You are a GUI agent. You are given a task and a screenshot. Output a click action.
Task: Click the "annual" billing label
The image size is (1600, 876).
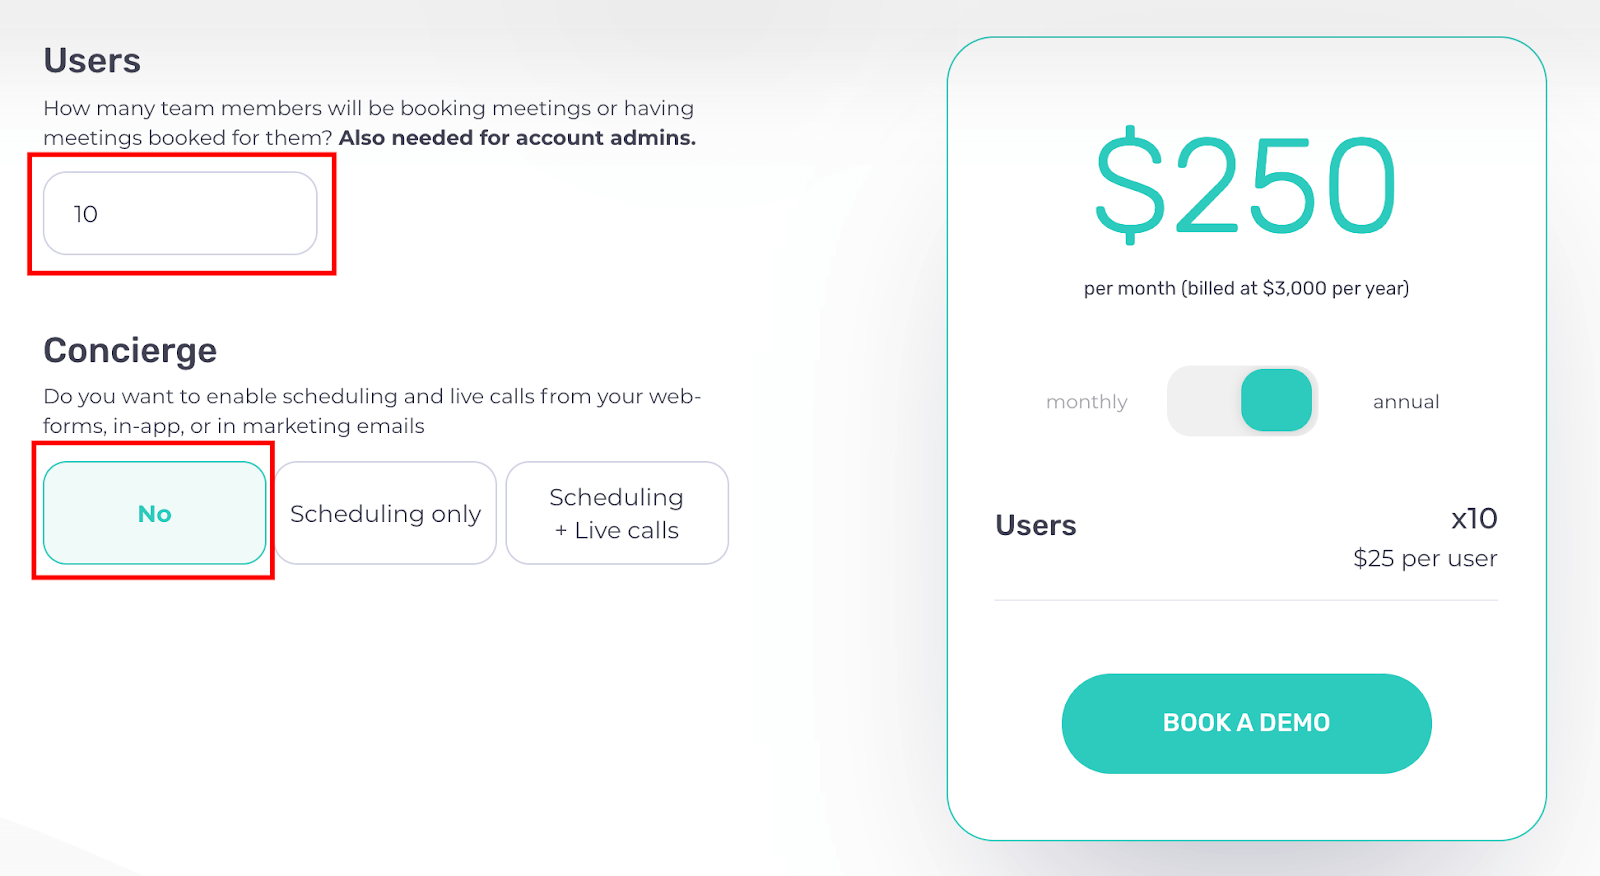(x=1405, y=402)
